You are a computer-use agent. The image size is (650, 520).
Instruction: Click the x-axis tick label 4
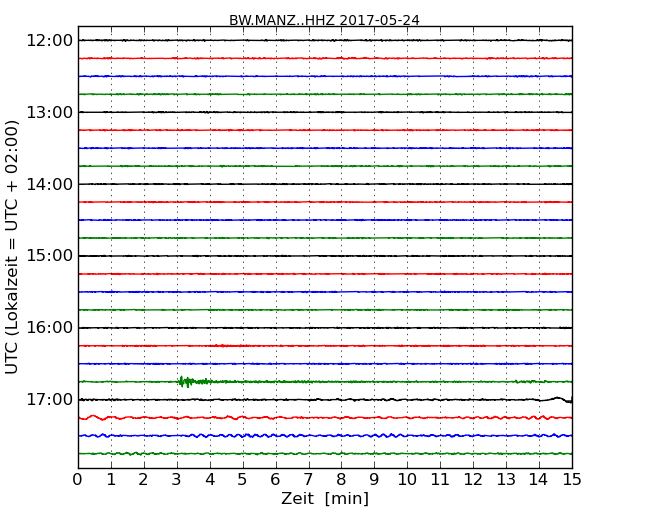click(x=210, y=479)
